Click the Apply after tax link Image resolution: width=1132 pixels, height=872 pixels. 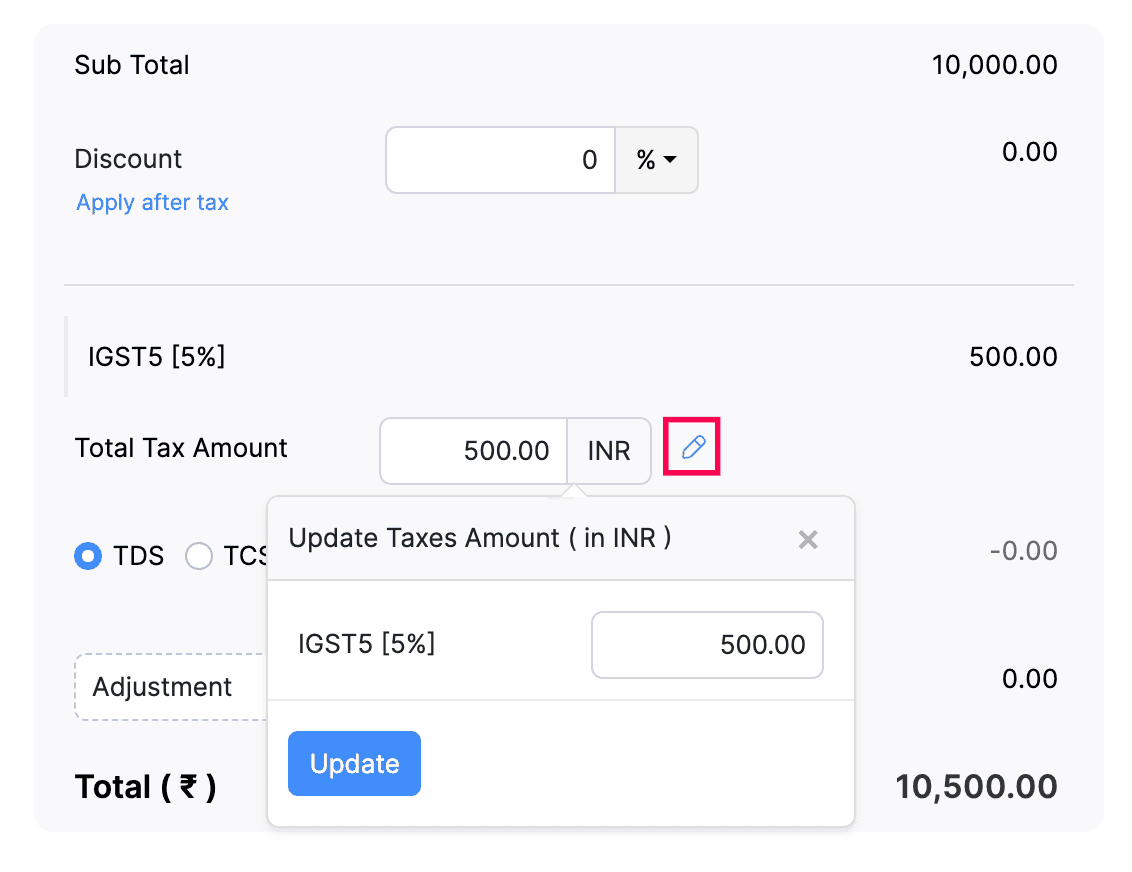[x=151, y=202]
